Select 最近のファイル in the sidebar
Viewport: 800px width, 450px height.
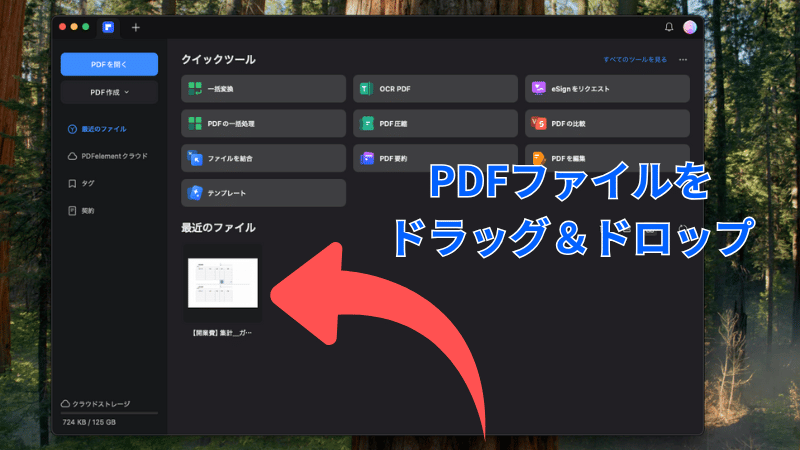104,129
